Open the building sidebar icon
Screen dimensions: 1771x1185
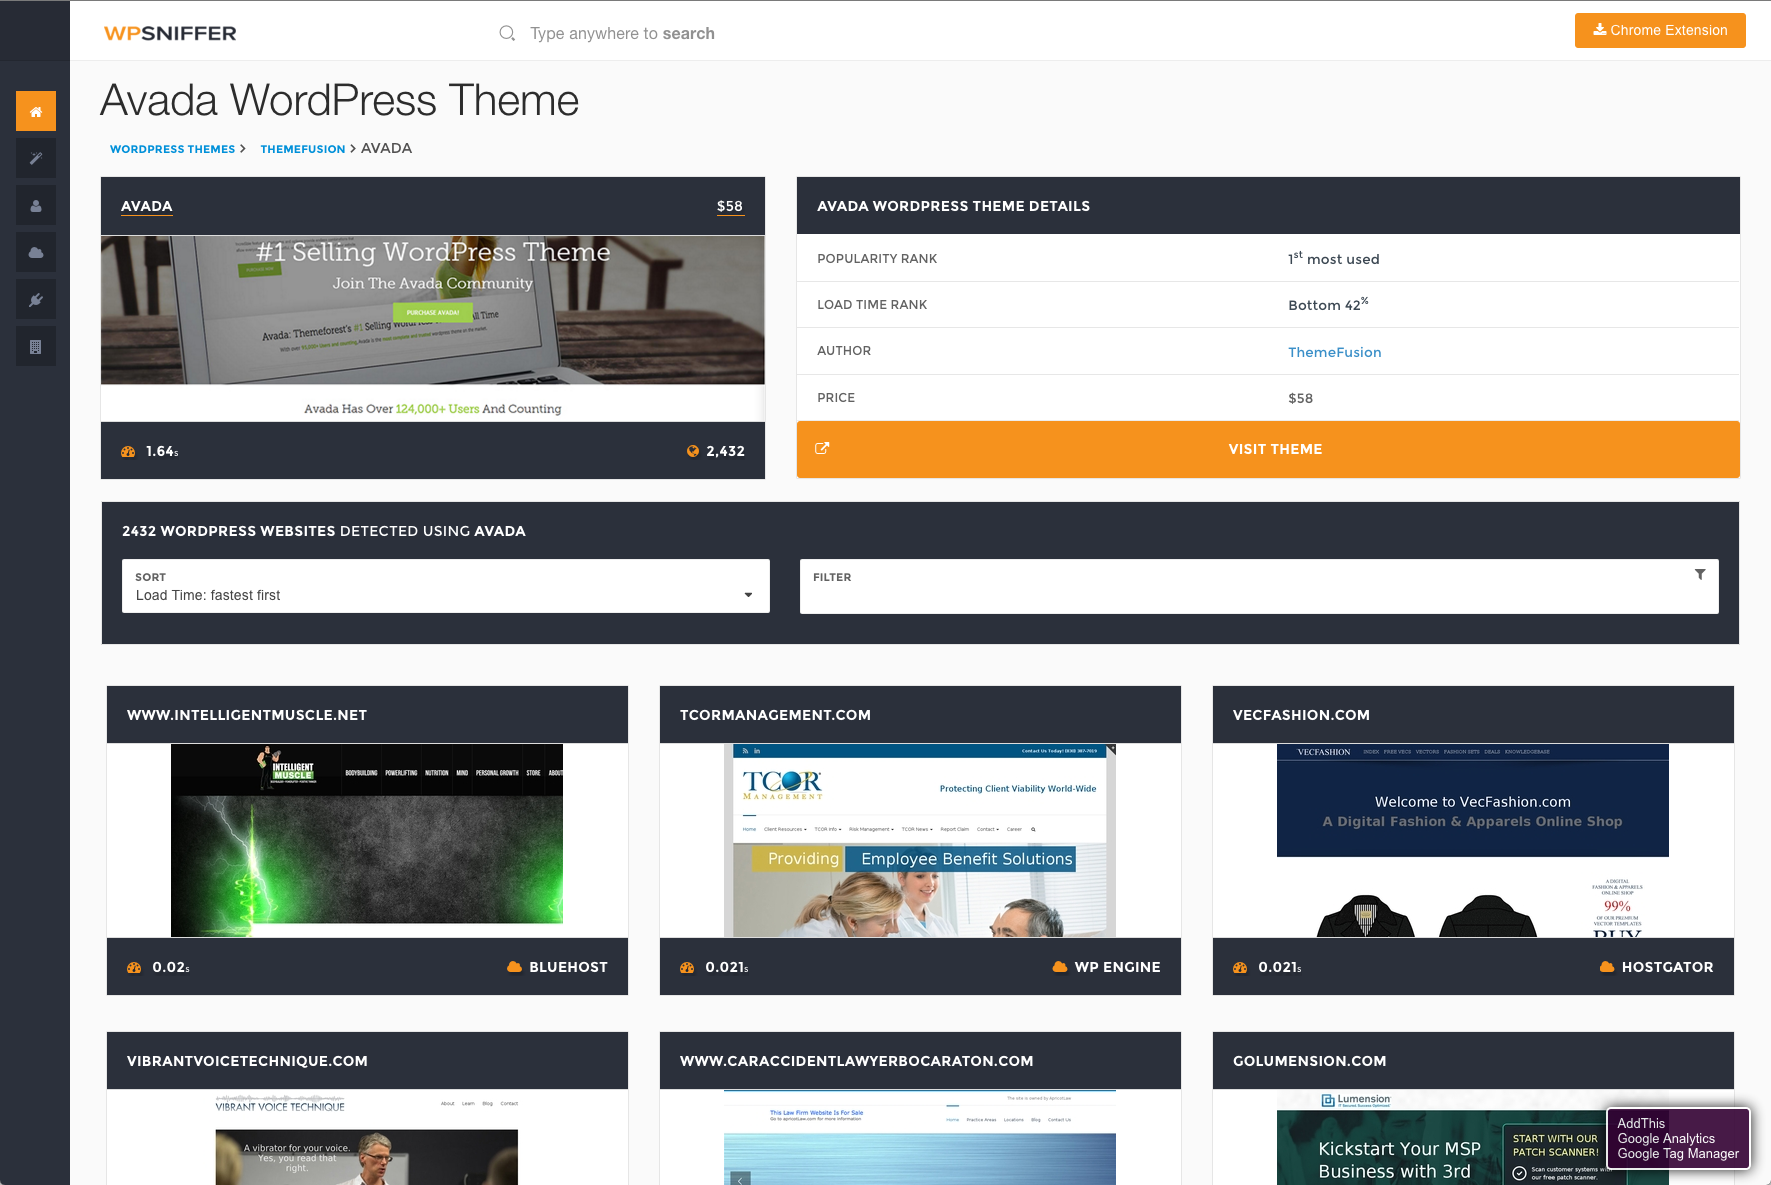click(36, 346)
